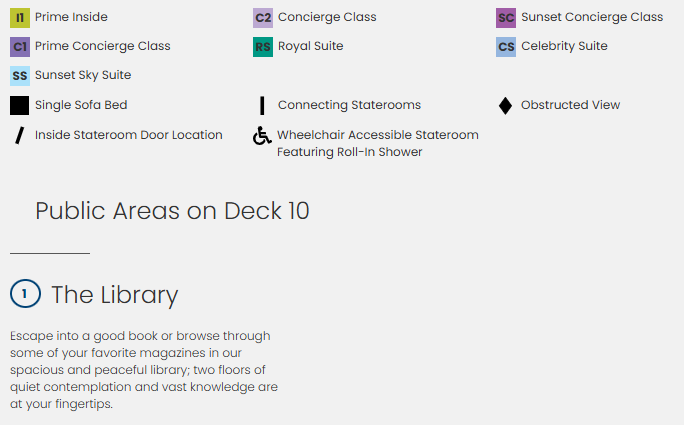Click the I1 Prime Inside badge icon
684x425 pixels.
coord(20,17)
